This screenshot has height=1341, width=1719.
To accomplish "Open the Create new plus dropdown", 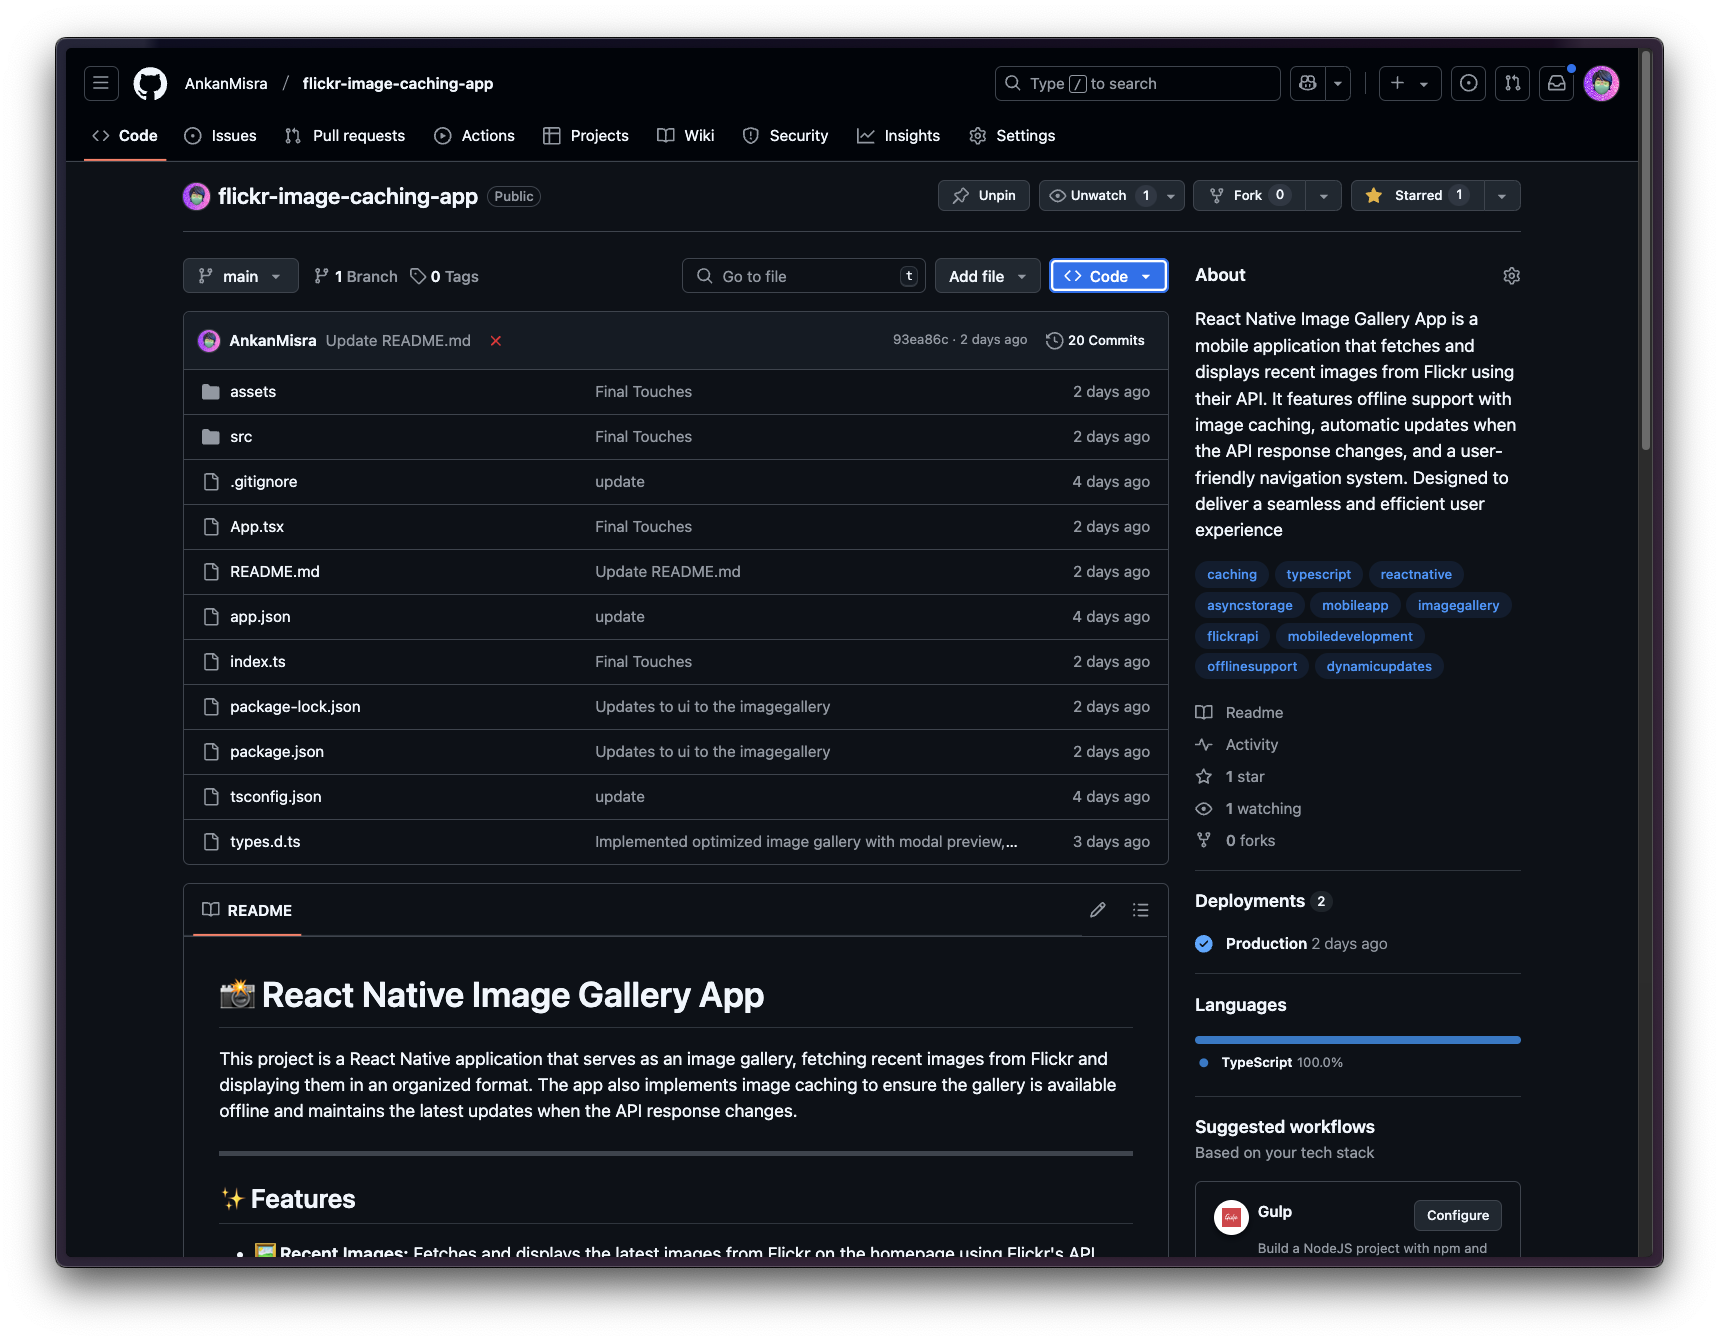I will coord(1409,83).
